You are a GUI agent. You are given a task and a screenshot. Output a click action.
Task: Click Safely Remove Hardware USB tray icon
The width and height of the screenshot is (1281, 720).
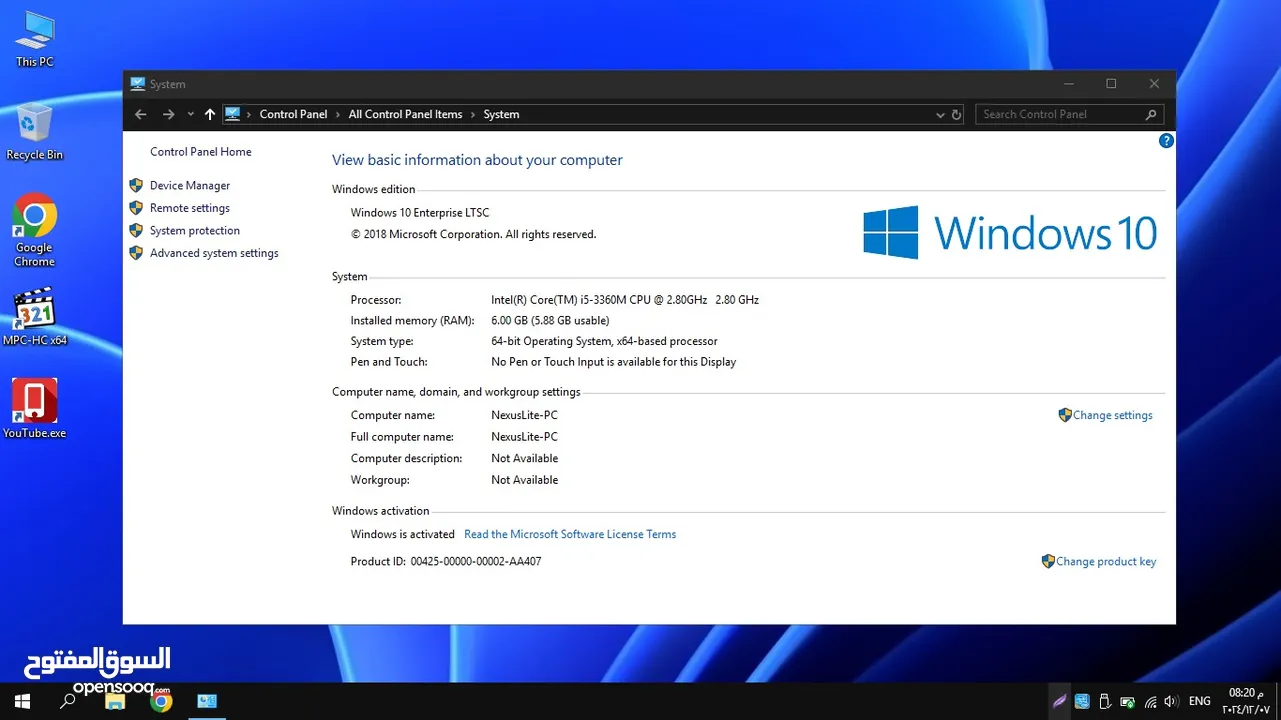(x=1104, y=701)
